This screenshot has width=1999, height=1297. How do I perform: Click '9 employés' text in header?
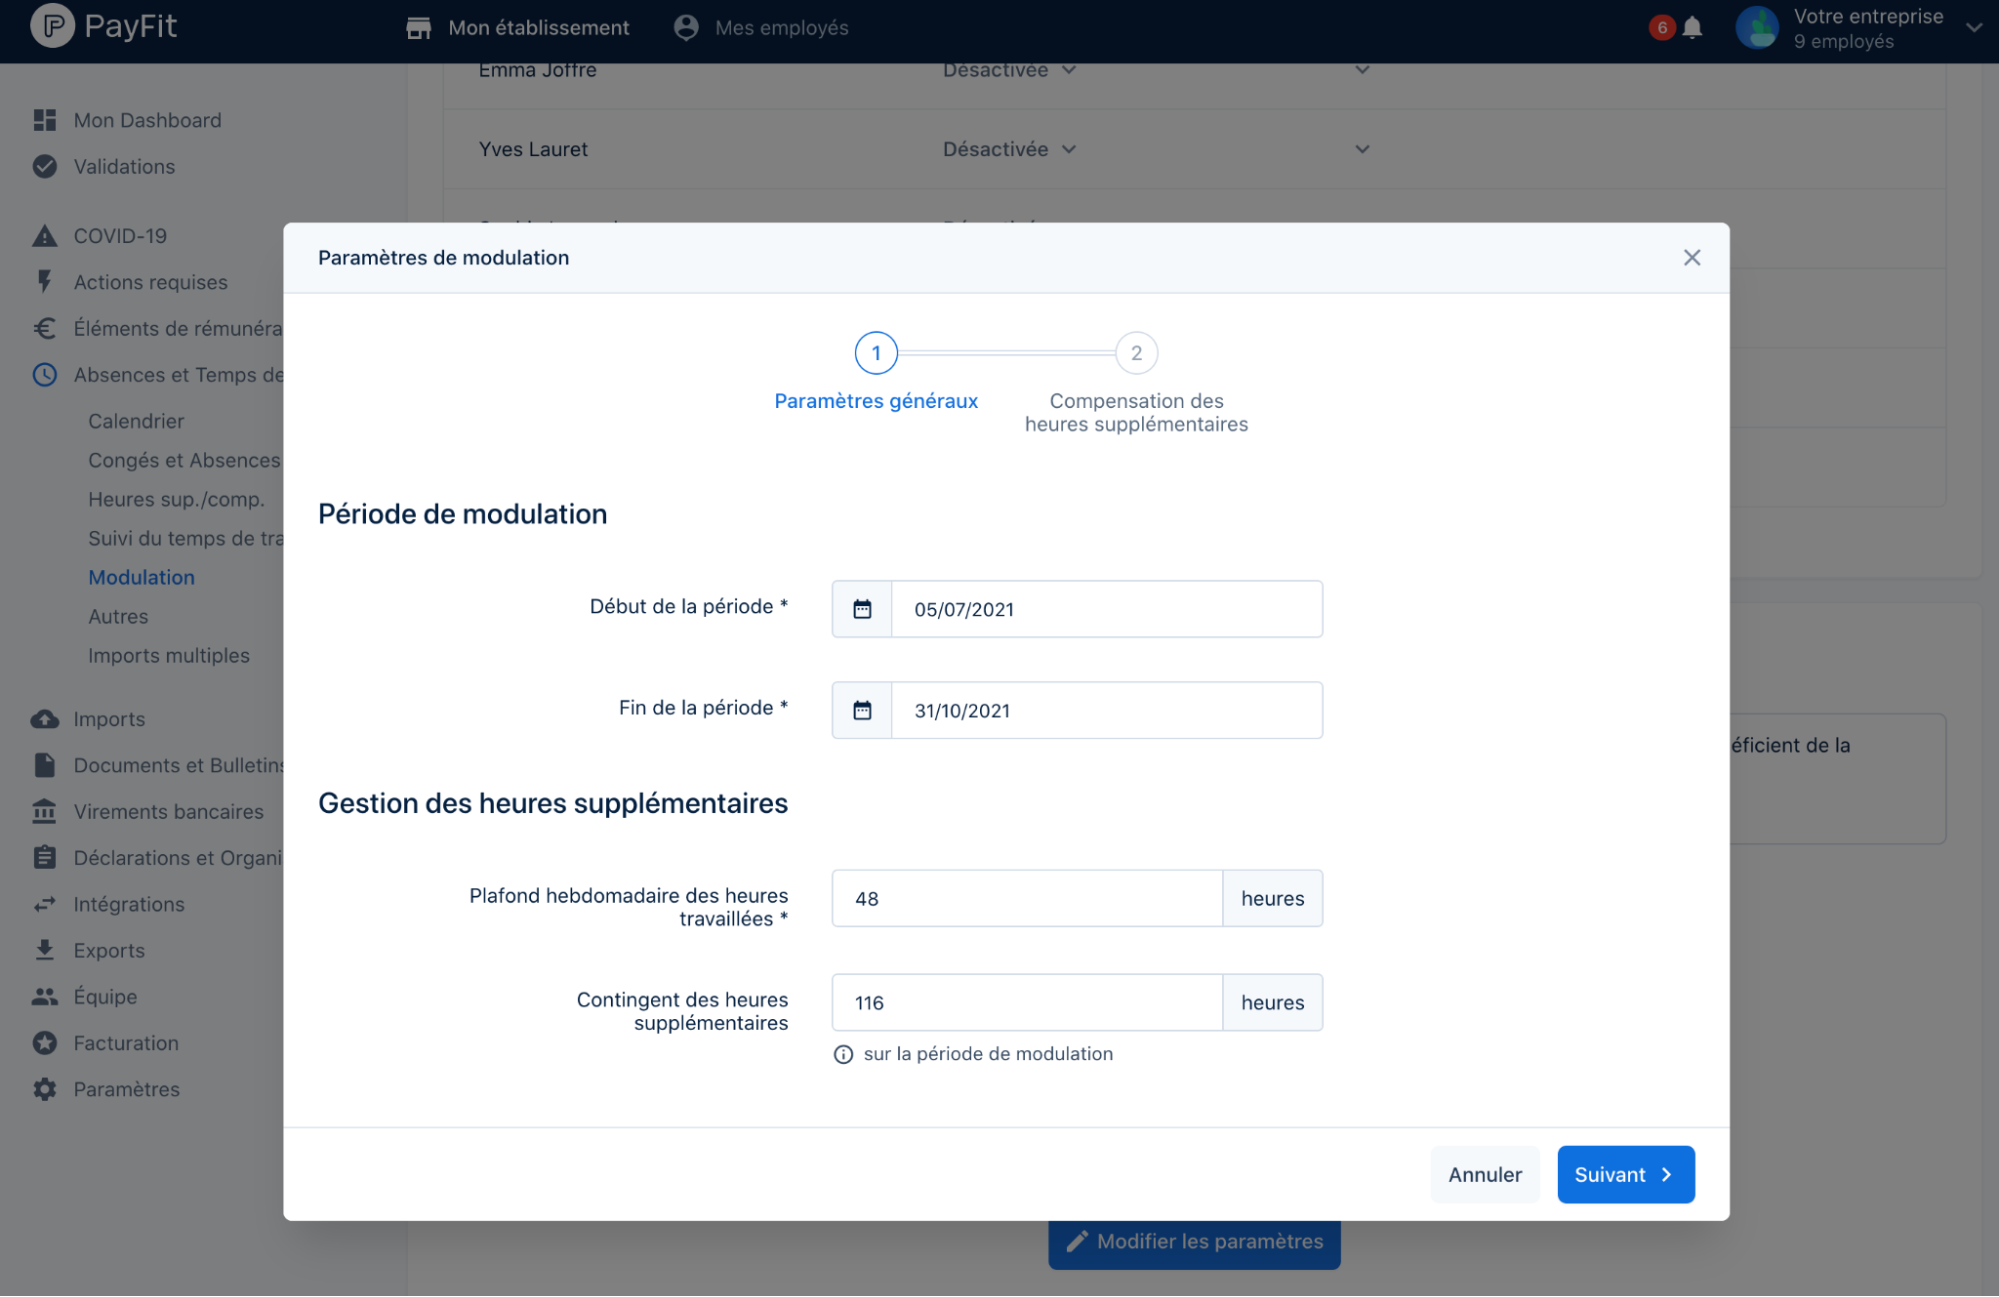pyautogui.click(x=1843, y=41)
